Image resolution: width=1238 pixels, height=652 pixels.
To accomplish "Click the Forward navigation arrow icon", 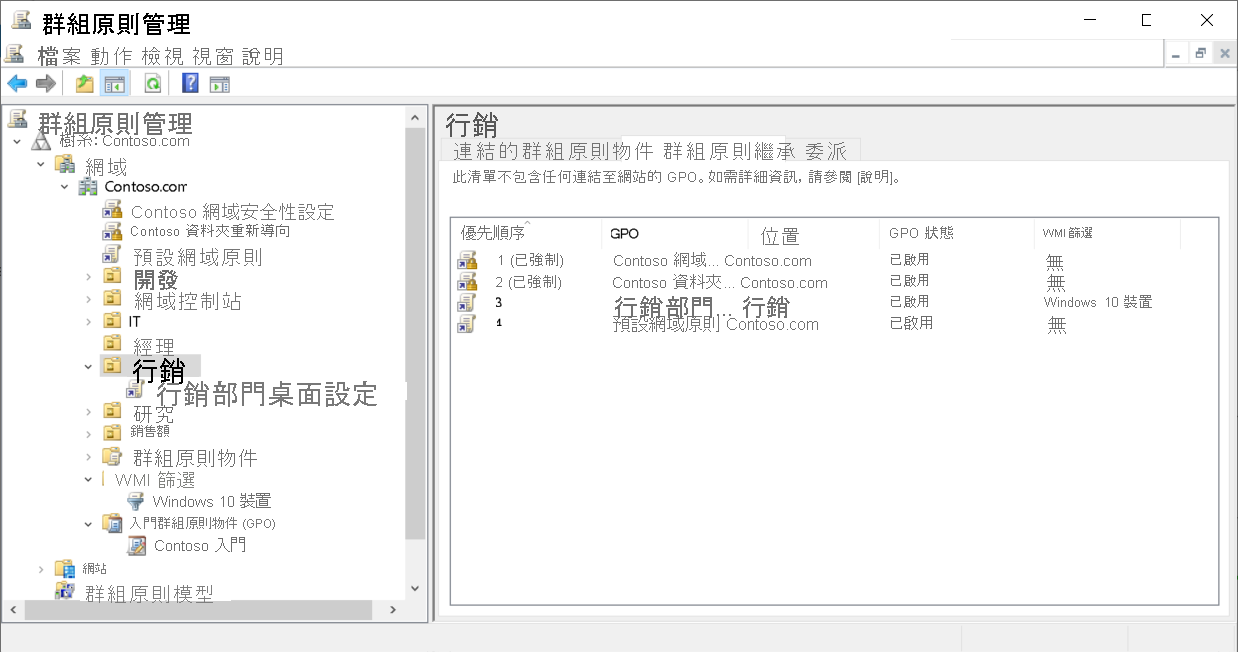I will tap(44, 83).
